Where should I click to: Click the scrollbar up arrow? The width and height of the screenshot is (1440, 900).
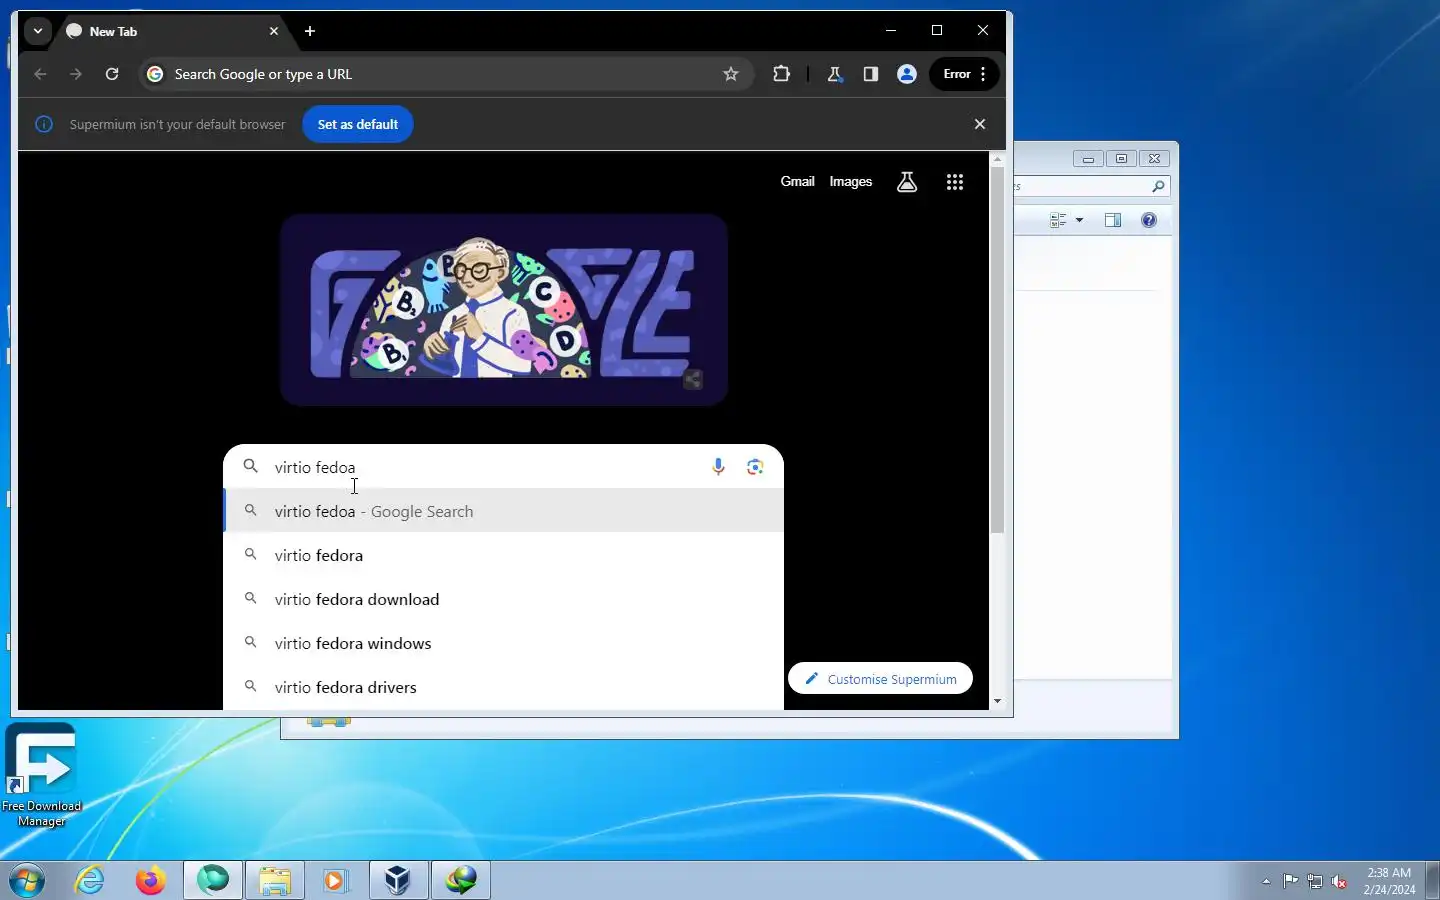coord(997,159)
